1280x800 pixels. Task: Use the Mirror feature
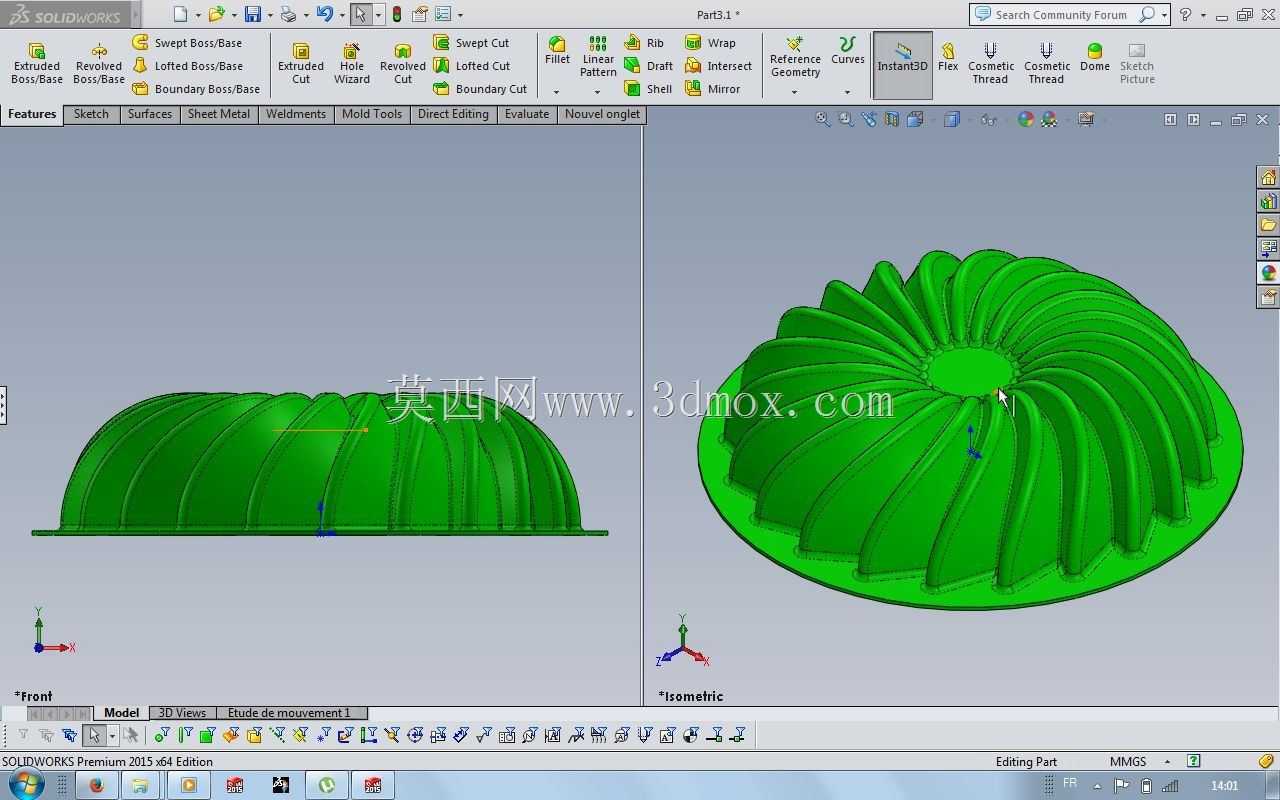712,89
